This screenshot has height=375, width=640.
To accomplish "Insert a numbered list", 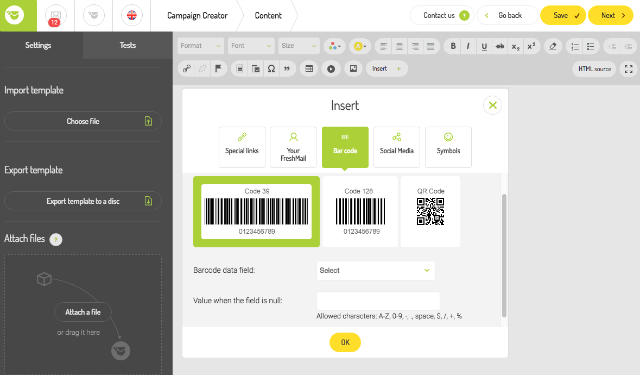I will coord(575,47).
